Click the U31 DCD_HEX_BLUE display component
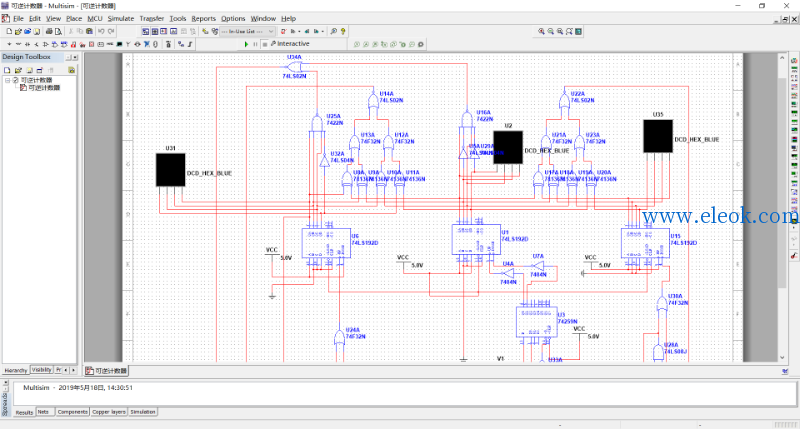800x429 pixels. coord(170,170)
